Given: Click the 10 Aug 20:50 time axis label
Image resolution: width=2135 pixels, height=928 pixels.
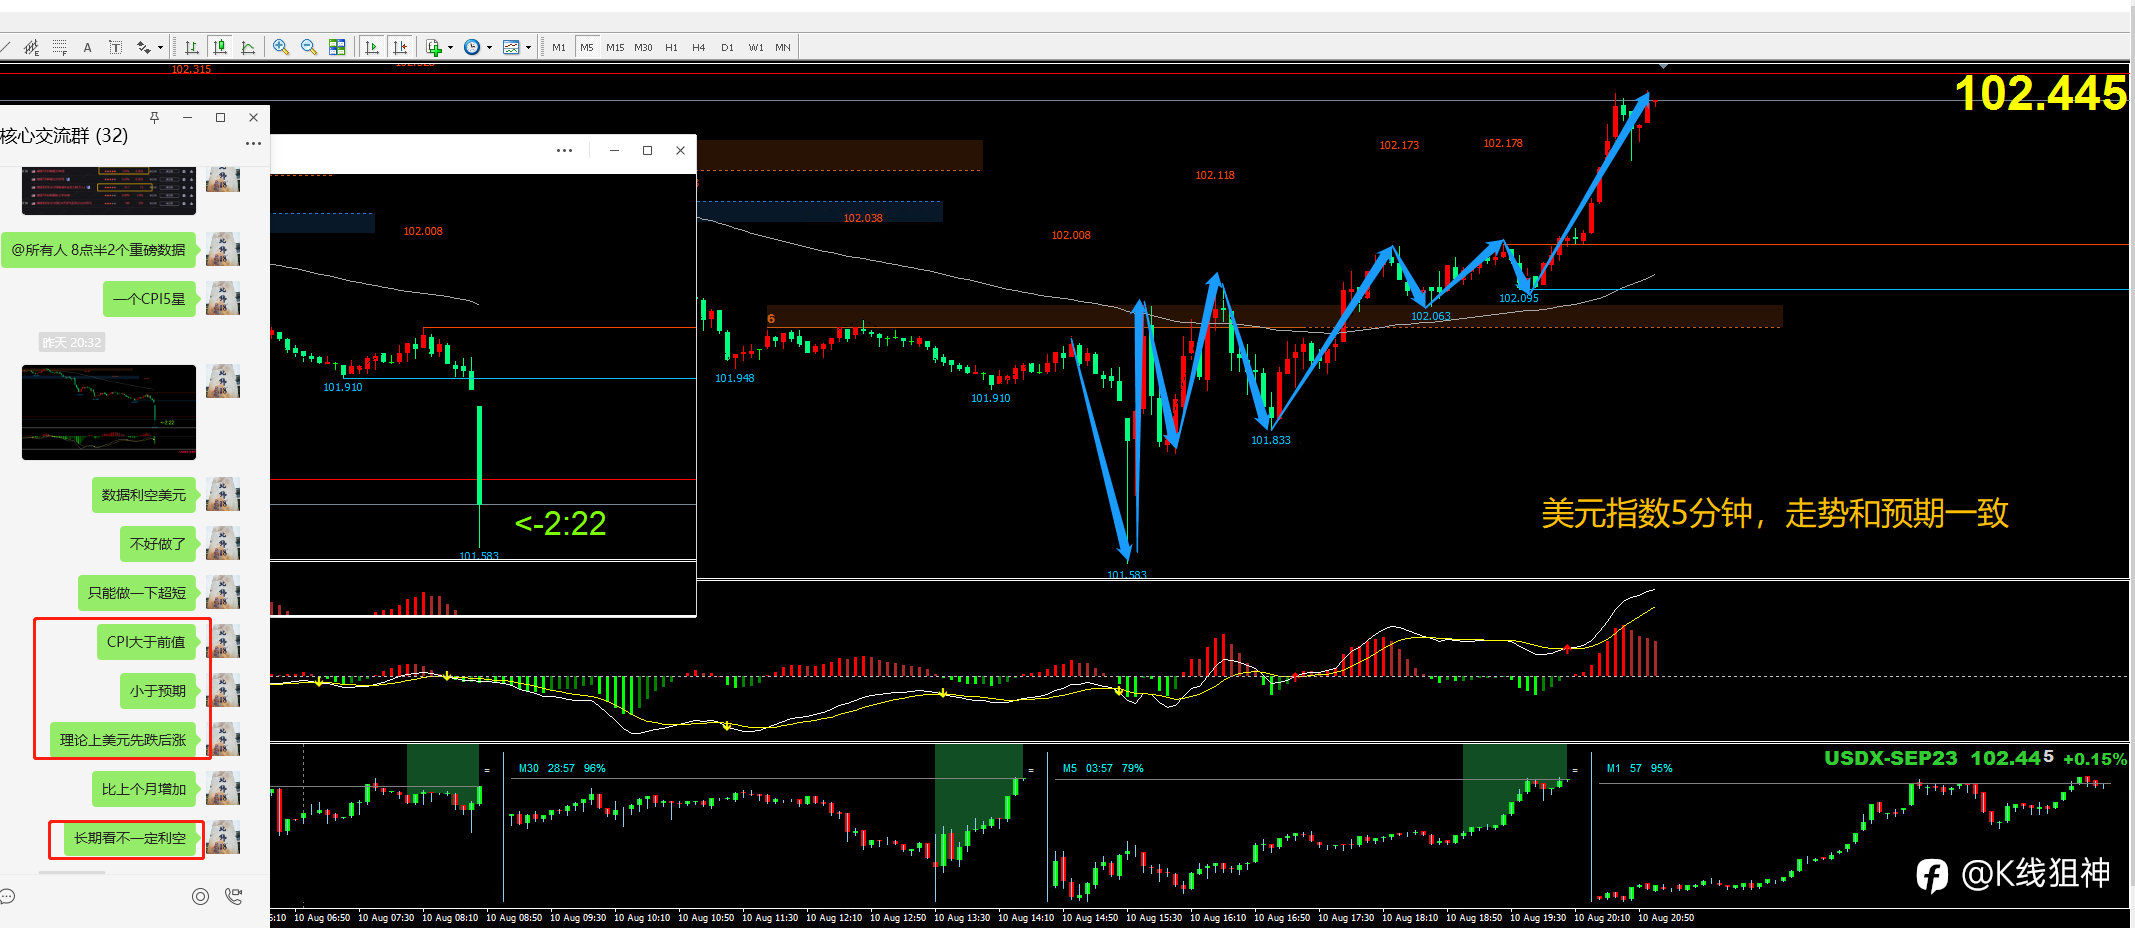Looking at the screenshot, I should pyautogui.click(x=1666, y=917).
